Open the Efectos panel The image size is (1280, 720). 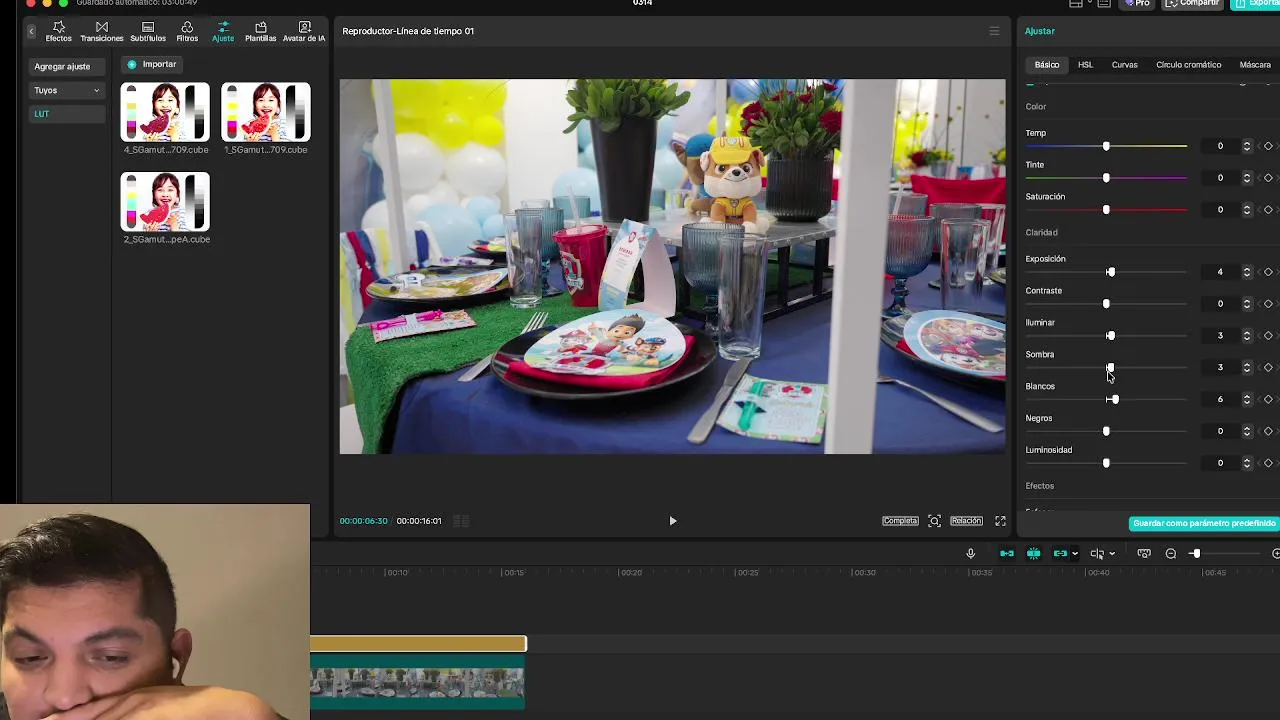tap(58, 31)
